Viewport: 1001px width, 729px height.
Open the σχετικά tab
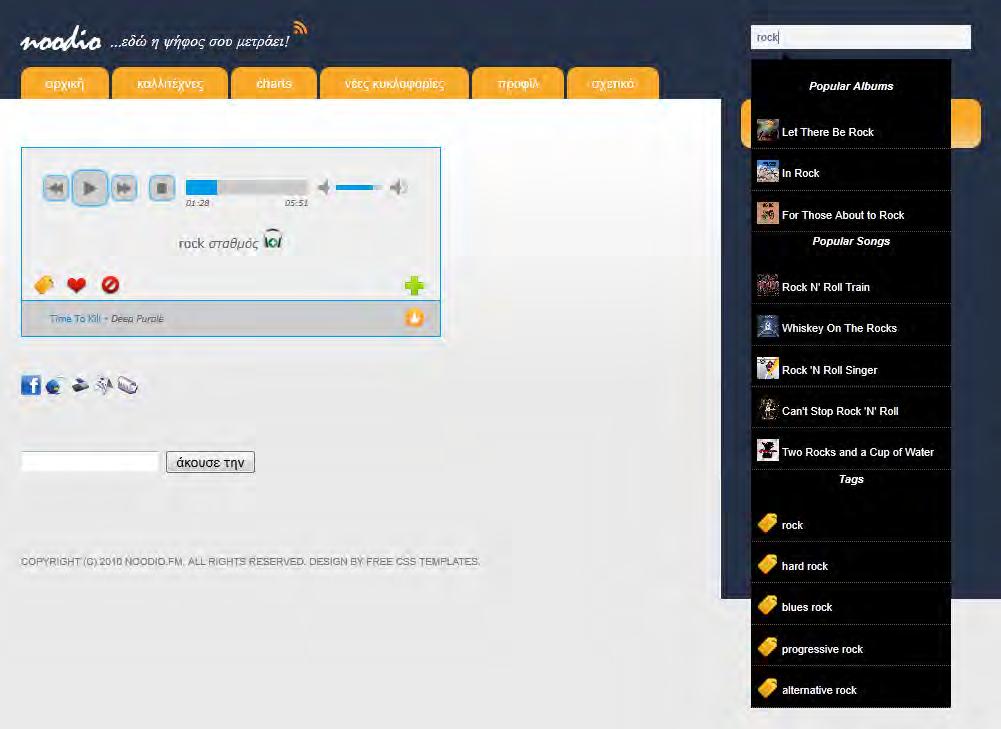click(613, 84)
